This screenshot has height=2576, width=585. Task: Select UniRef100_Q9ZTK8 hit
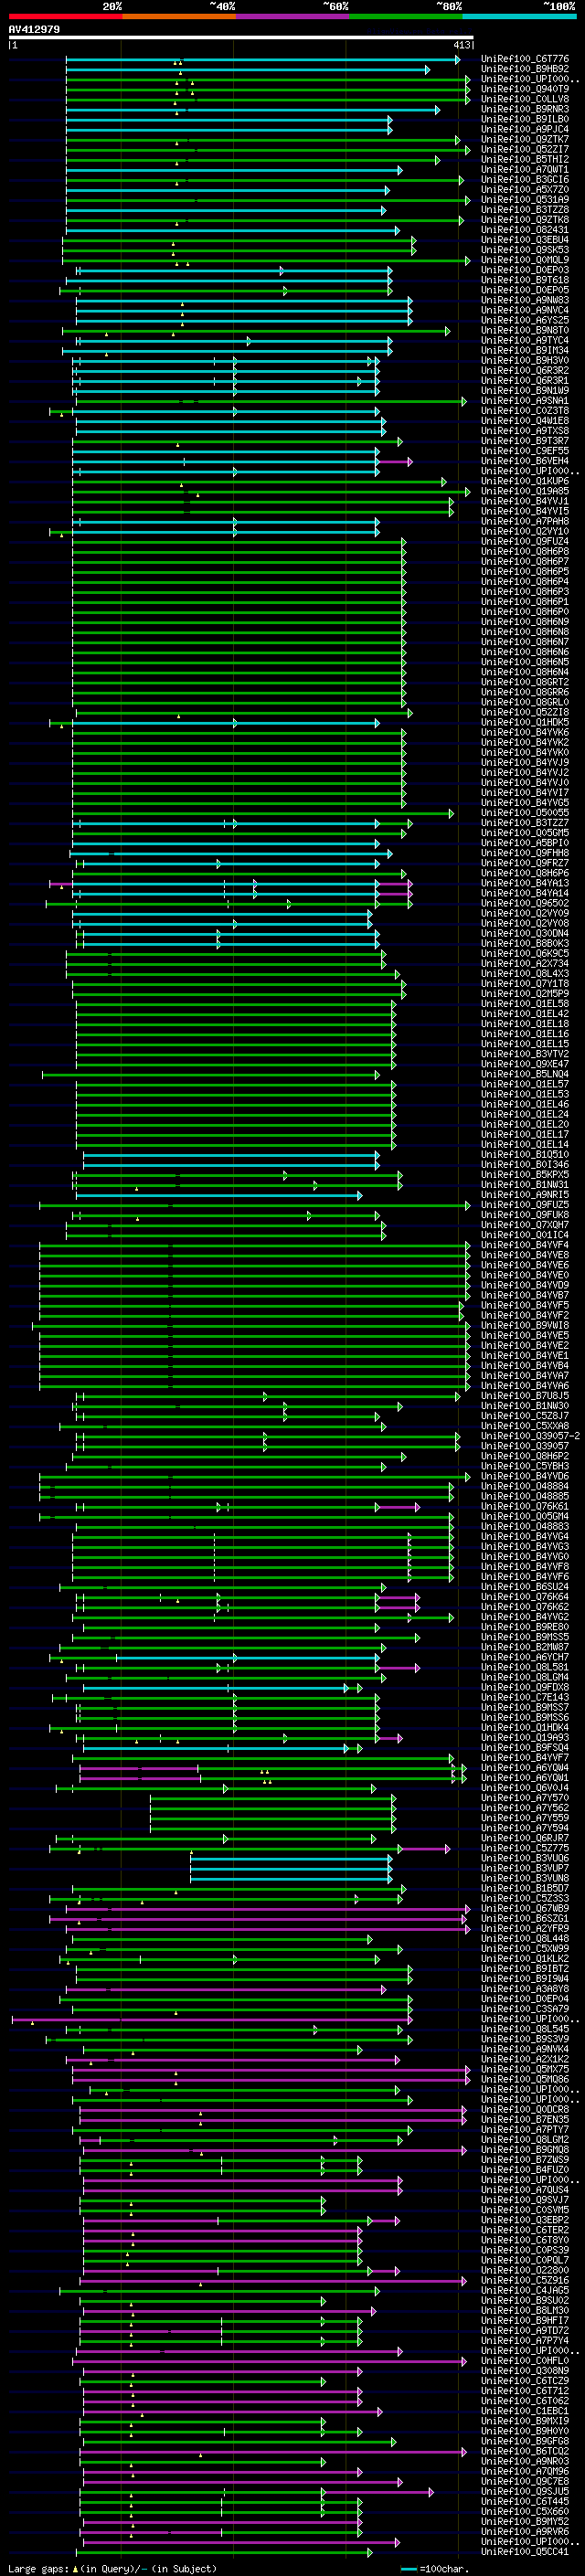coord(525,220)
